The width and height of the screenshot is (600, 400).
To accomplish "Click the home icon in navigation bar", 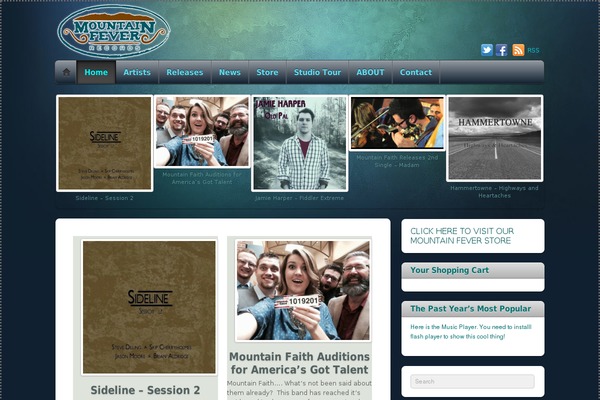I will coord(66,72).
